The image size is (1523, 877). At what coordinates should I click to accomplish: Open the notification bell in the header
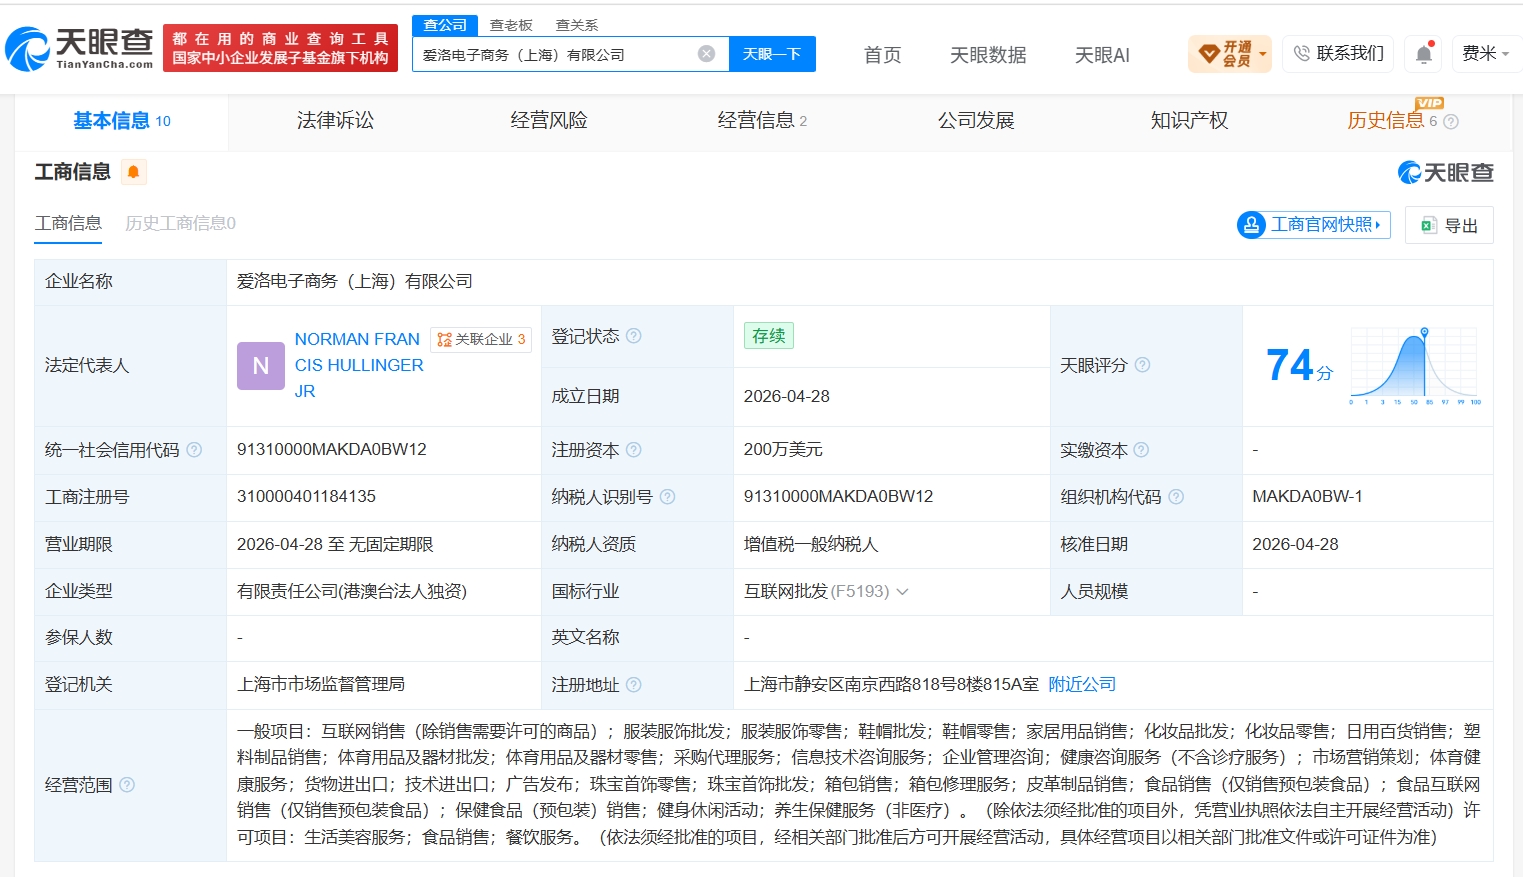click(x=1424, y=54)
